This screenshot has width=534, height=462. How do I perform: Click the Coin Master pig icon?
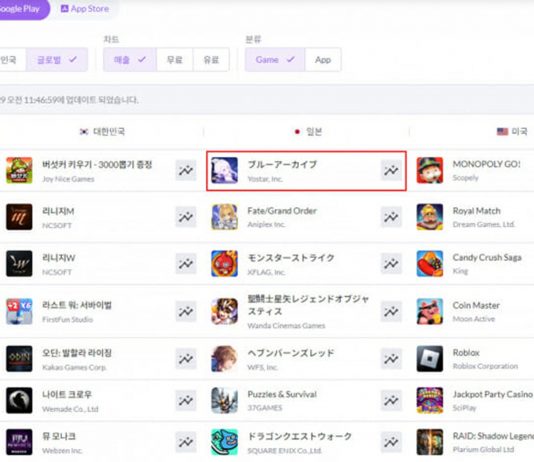[430, 311]
